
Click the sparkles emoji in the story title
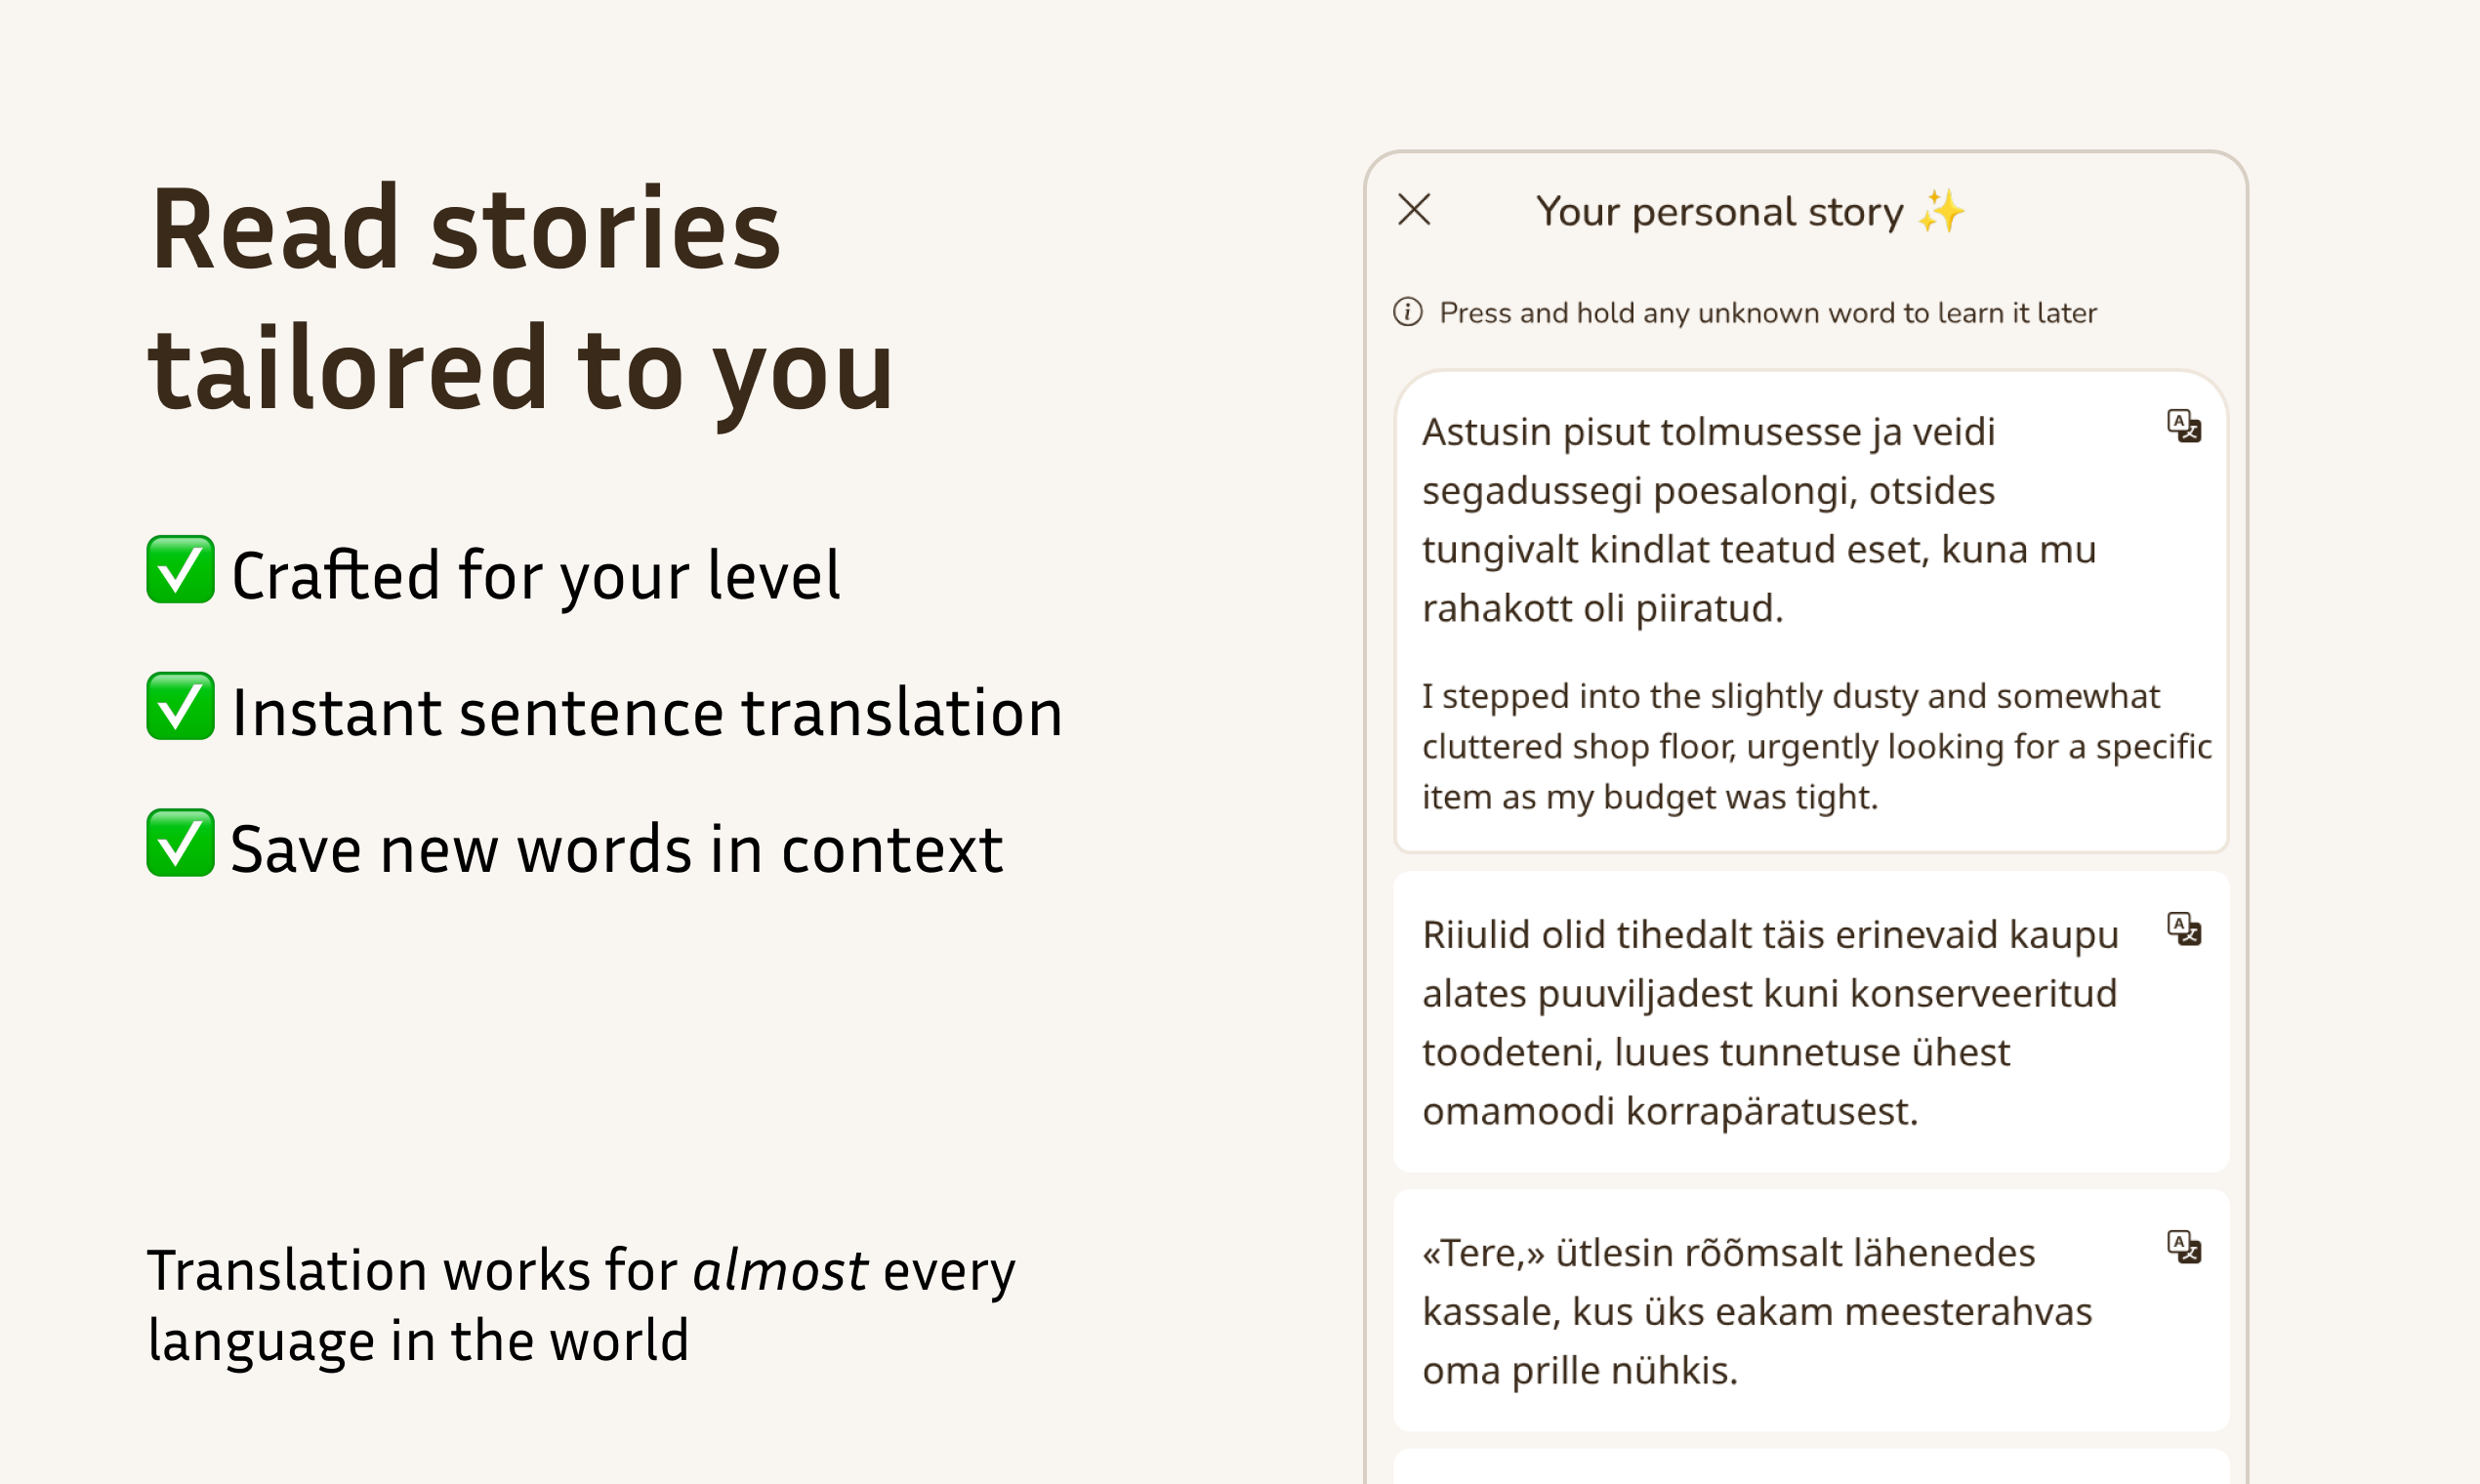click(1941, 211)
